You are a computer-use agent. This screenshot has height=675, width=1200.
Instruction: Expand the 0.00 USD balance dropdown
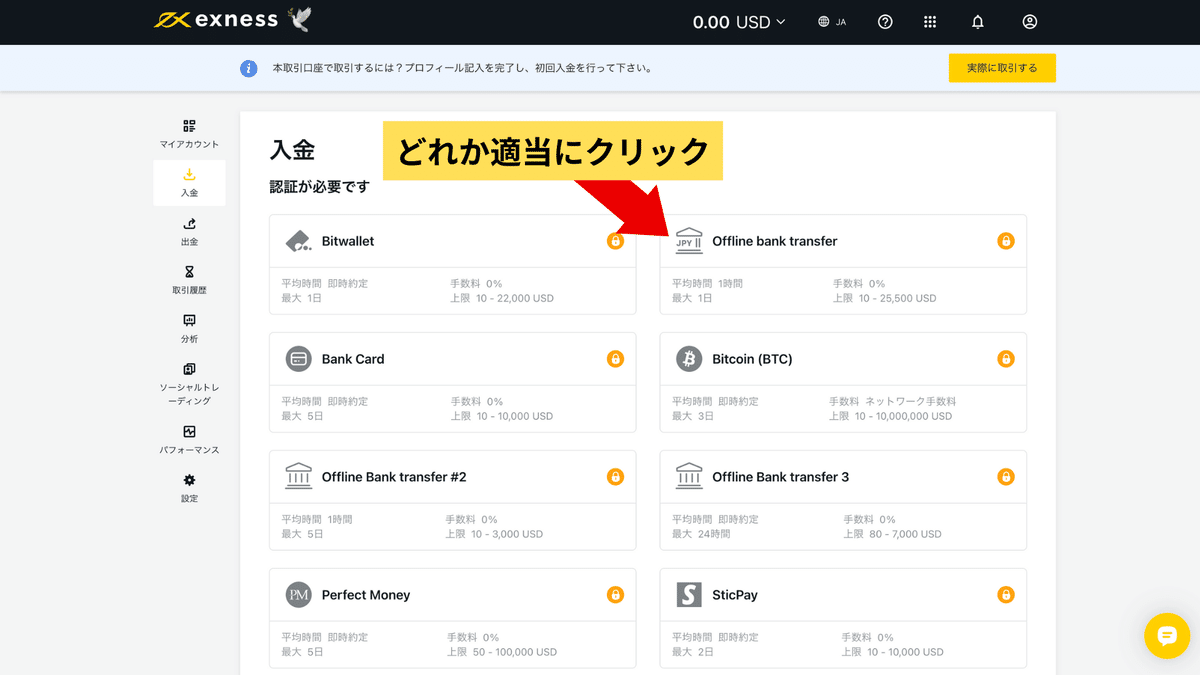pyautogui.click(x=738, y=21)
